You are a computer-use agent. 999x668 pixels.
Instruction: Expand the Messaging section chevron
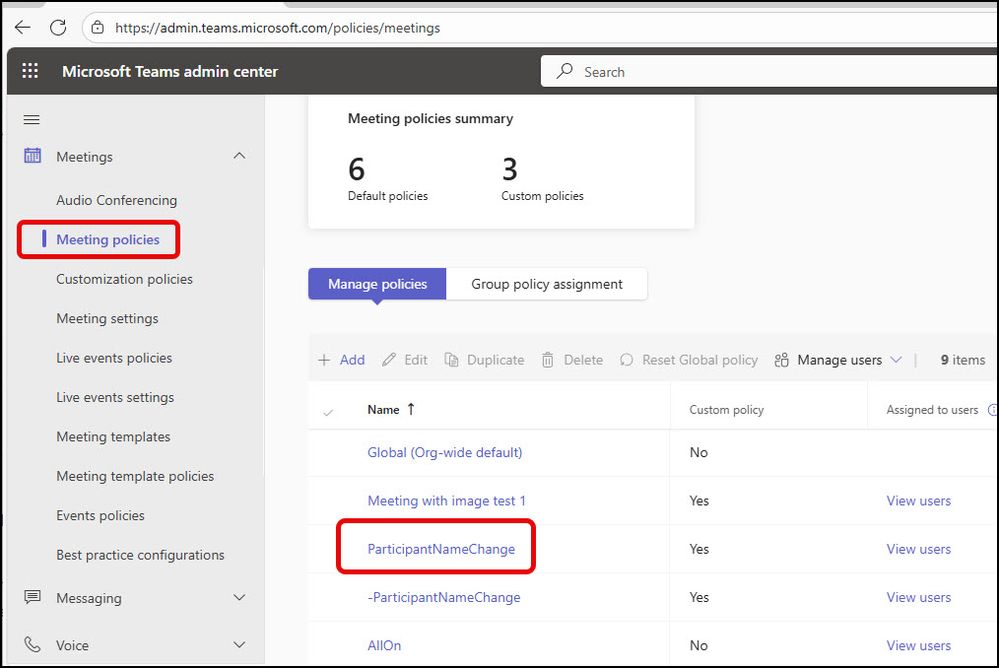pyautogui.click(x=240, y=597)
